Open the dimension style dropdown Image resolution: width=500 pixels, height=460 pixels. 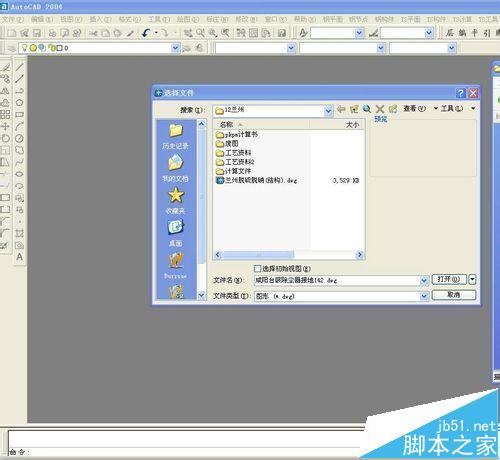(429, 33)
